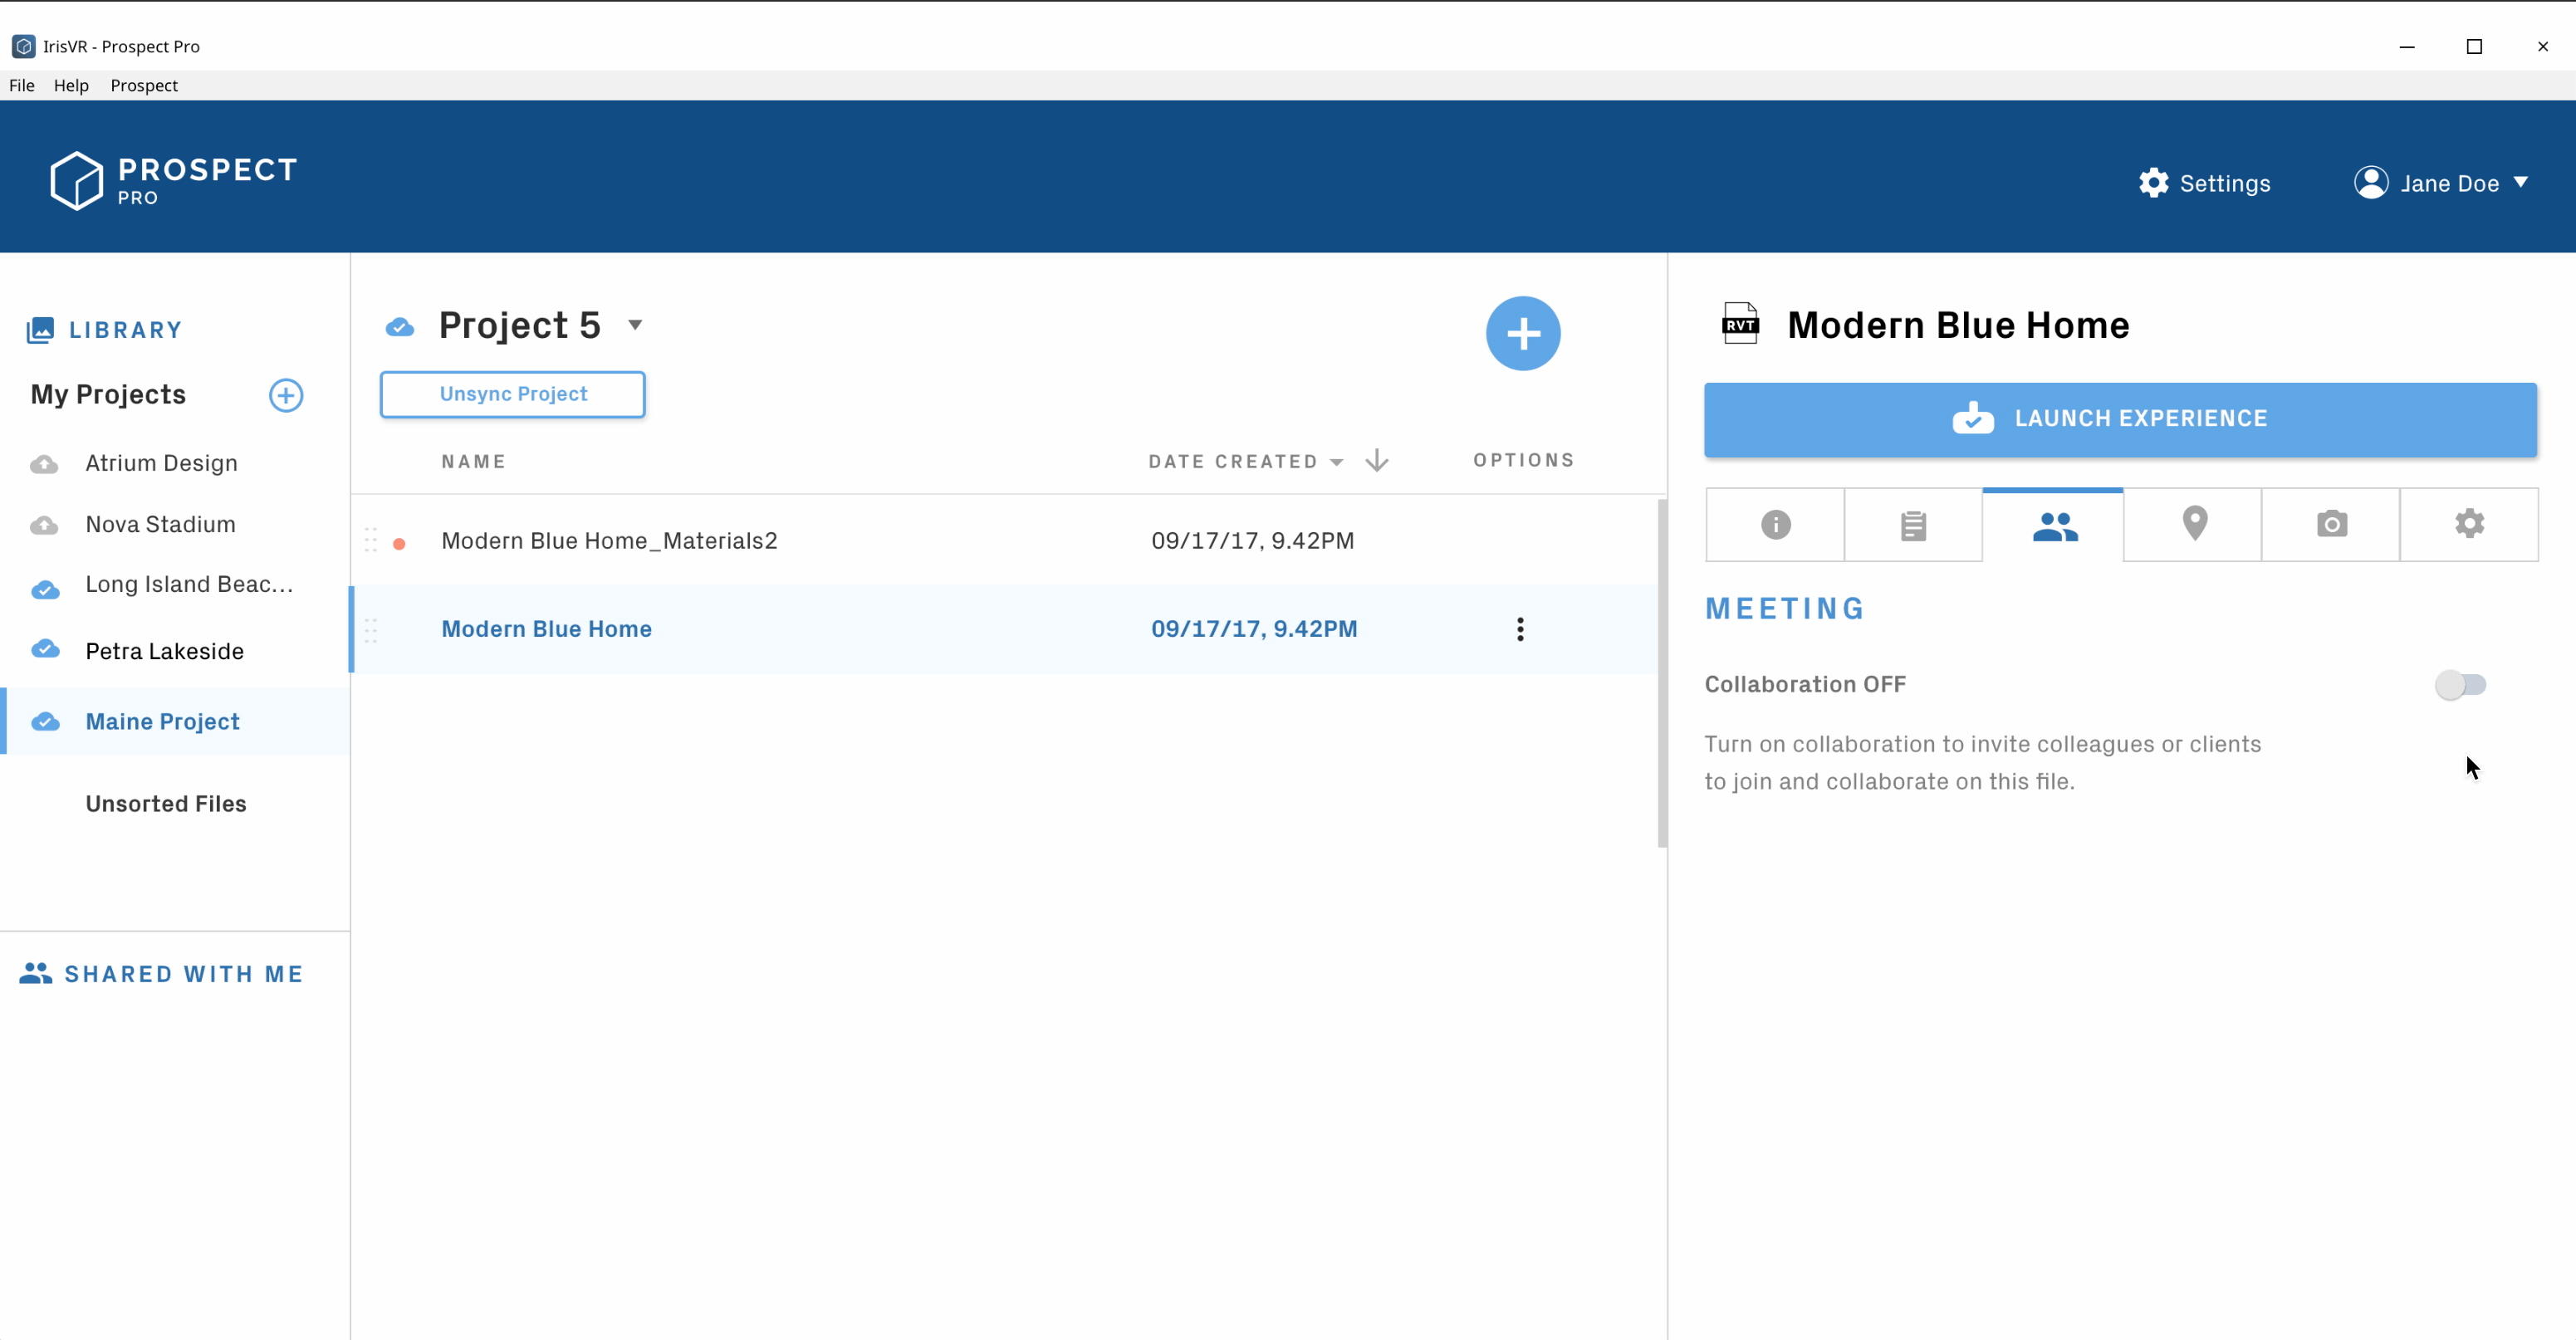Click the highlighted 09/17/17 date of Modern Blue Home
Viewport: 2576px width, 1340px height.
(x=1253, y=629)
